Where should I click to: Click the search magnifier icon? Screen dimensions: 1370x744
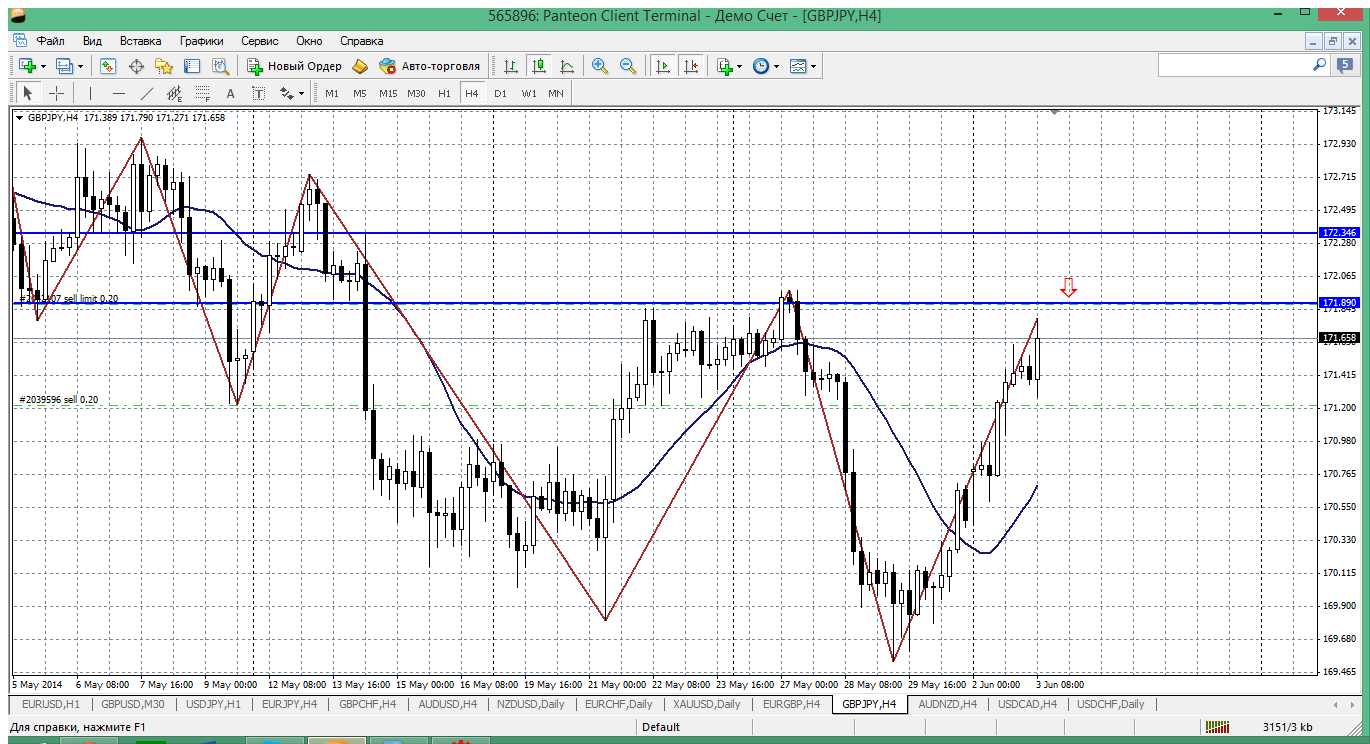1320,65
